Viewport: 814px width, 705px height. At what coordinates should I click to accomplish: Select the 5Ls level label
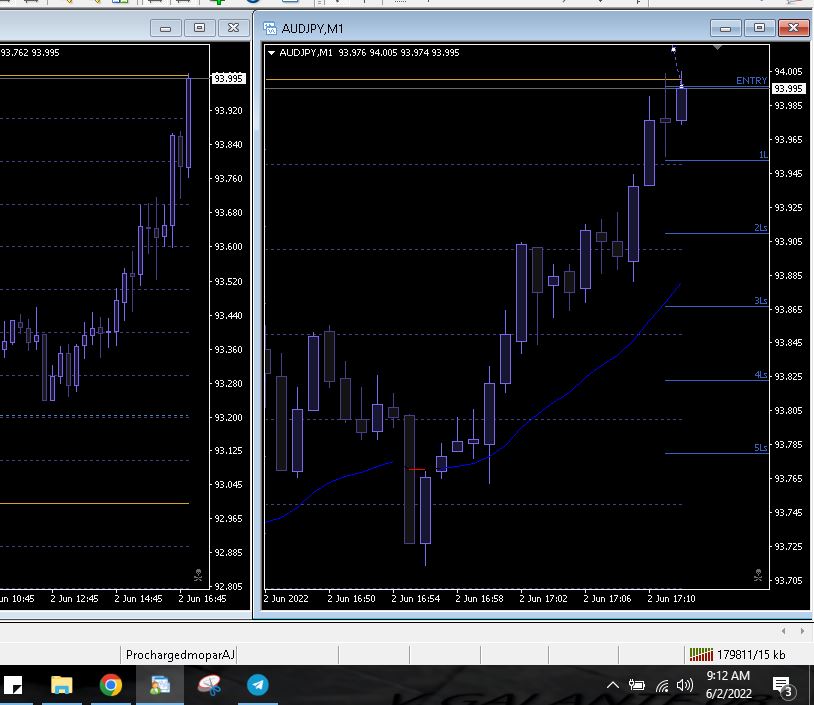pyautogui.click(x=761, y=448)
